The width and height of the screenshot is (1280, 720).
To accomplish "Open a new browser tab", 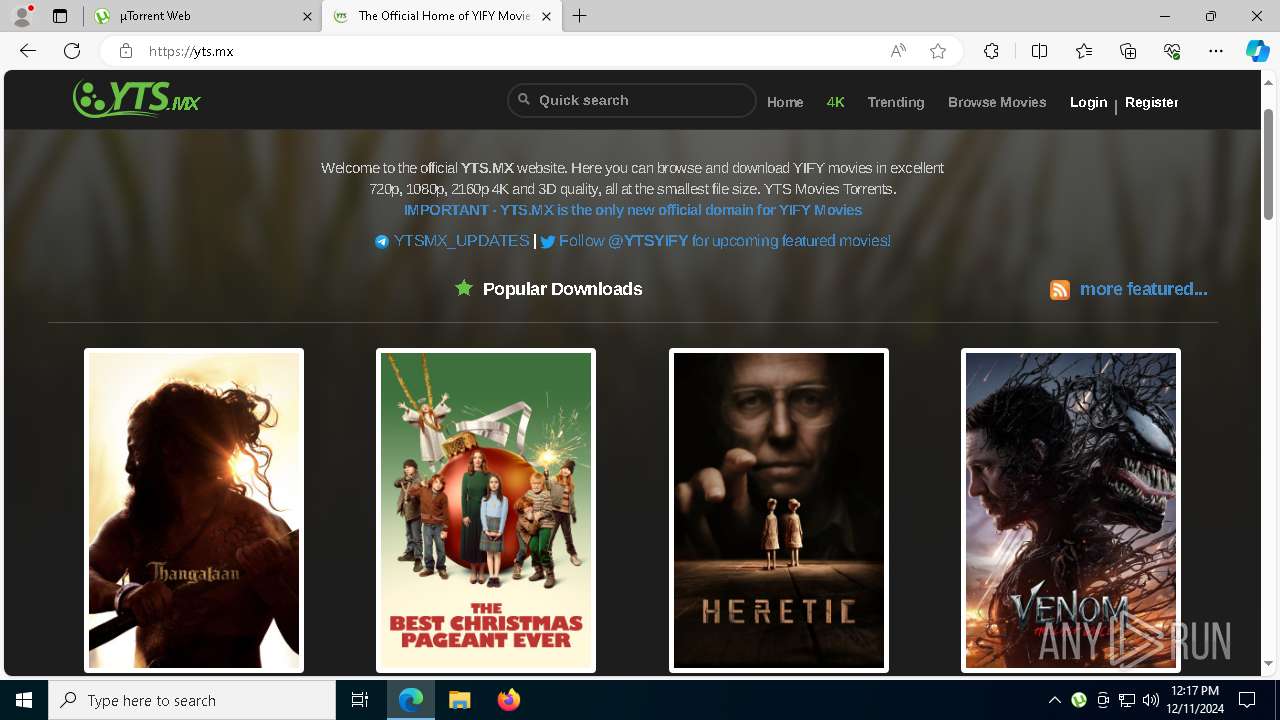I will 580,16.
